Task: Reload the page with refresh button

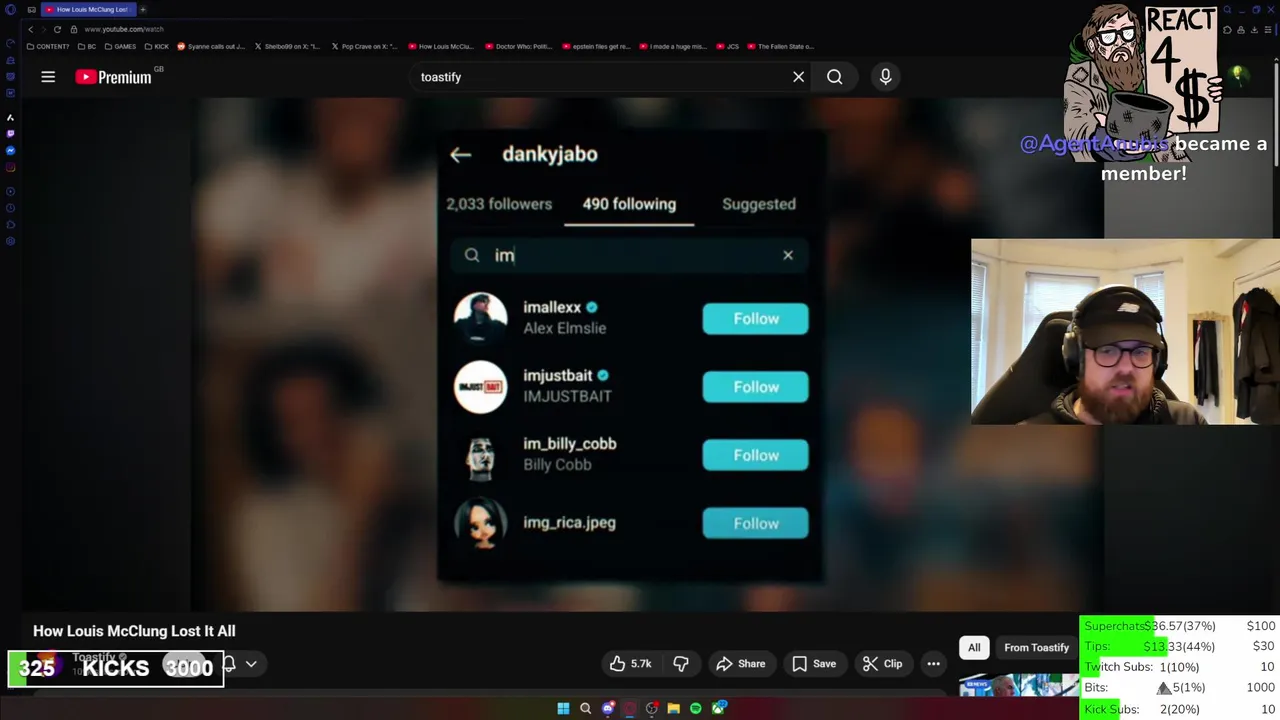Action: pos(57,29)
